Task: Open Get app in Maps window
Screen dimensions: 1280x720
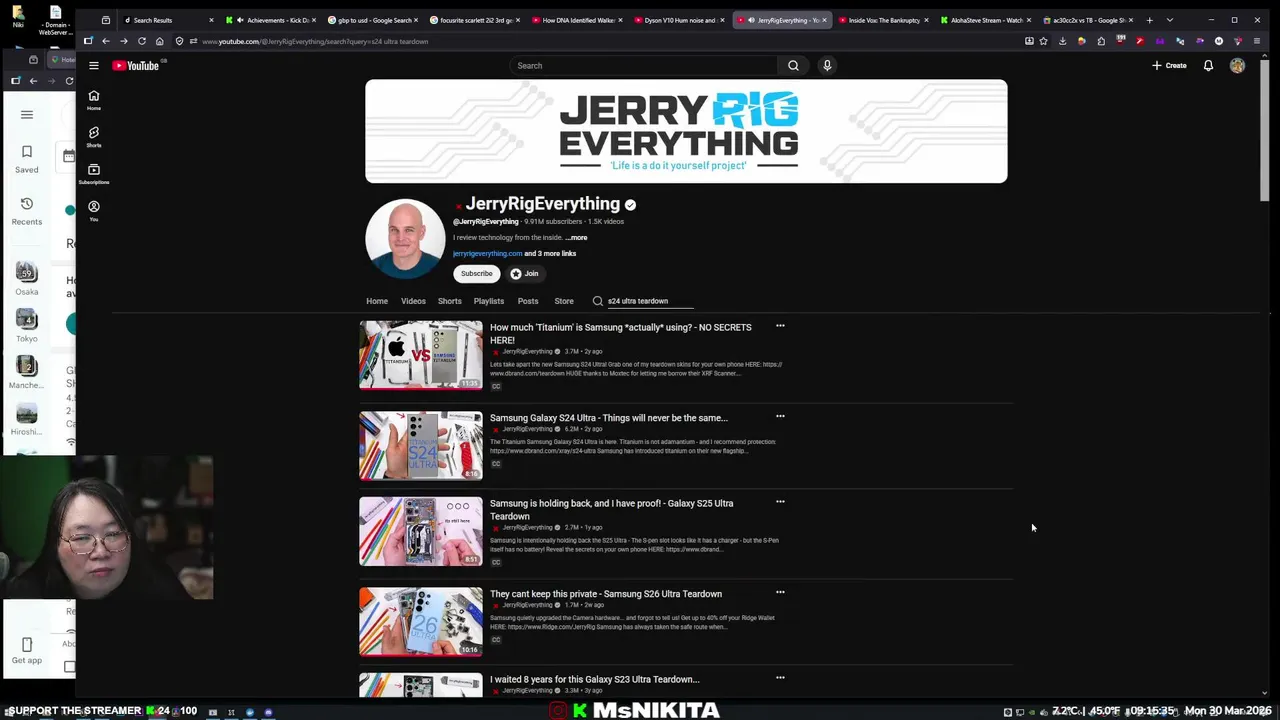Action: click(27, 651)
